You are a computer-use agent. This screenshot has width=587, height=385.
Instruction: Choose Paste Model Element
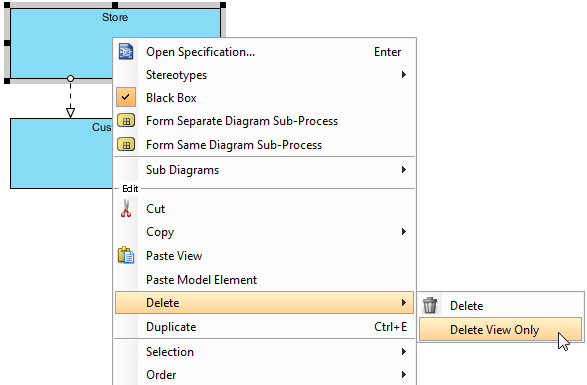coord(264,280)
